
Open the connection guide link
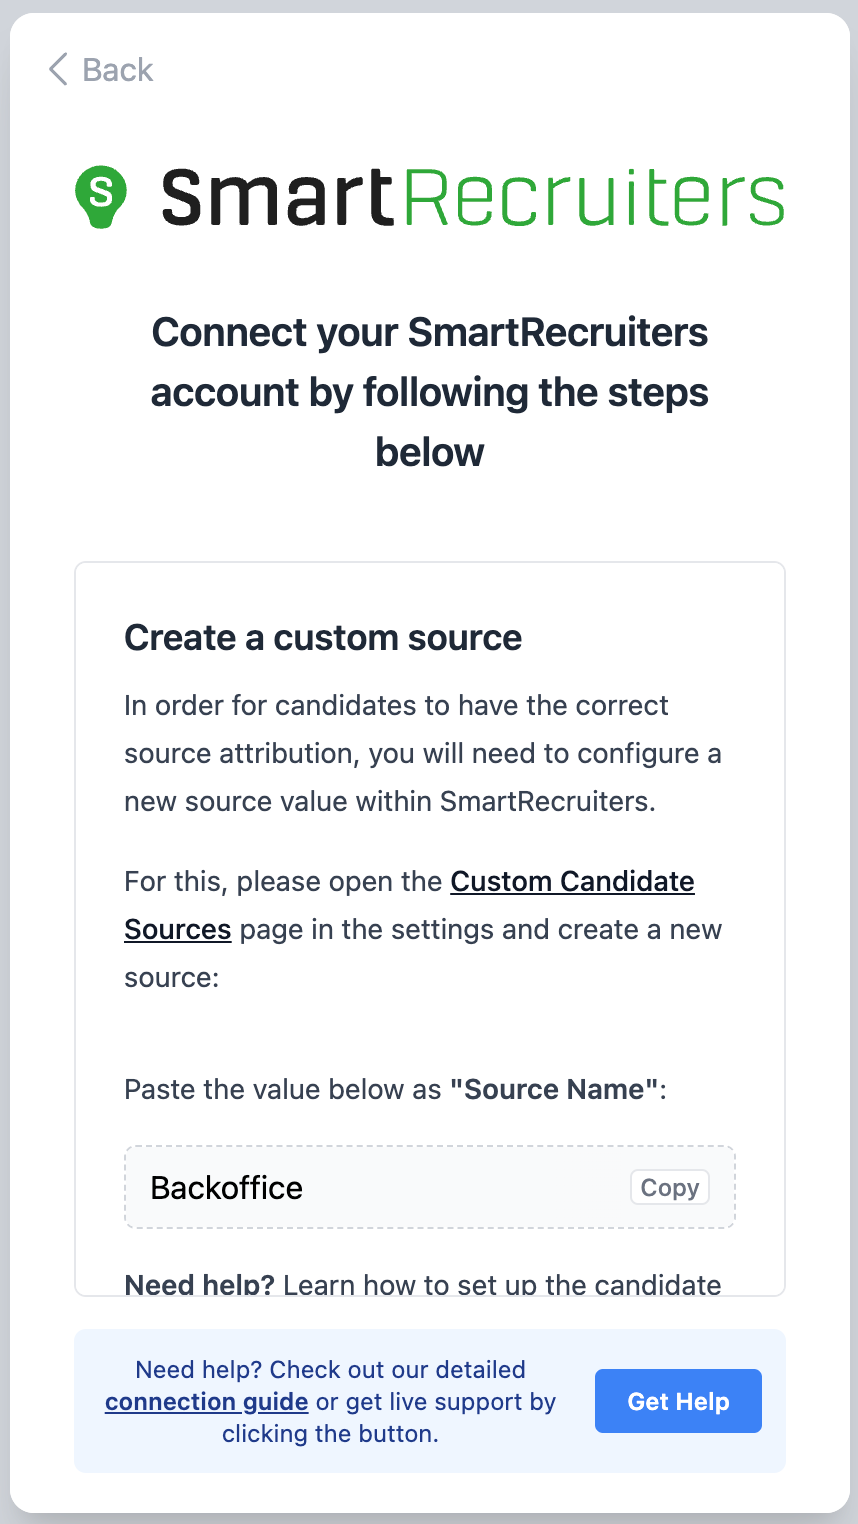[x=206, y=1402]
